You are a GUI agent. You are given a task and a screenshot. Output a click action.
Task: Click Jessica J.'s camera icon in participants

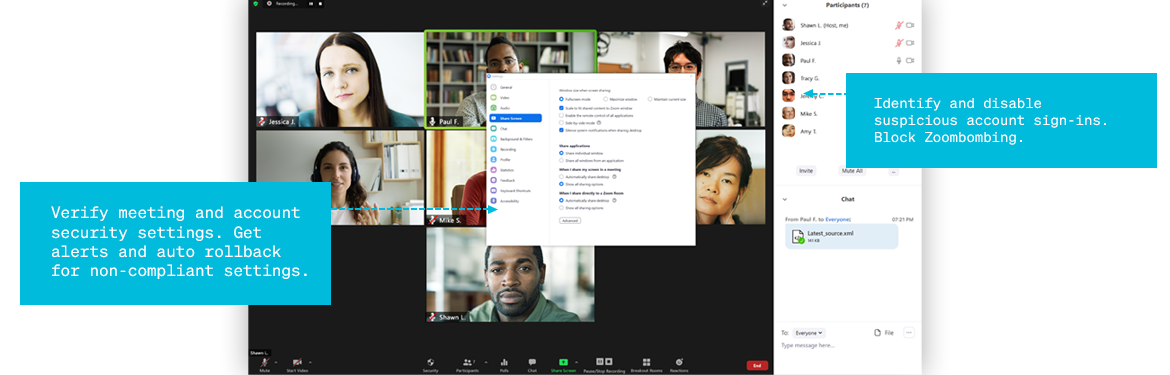tap(910, 43)
